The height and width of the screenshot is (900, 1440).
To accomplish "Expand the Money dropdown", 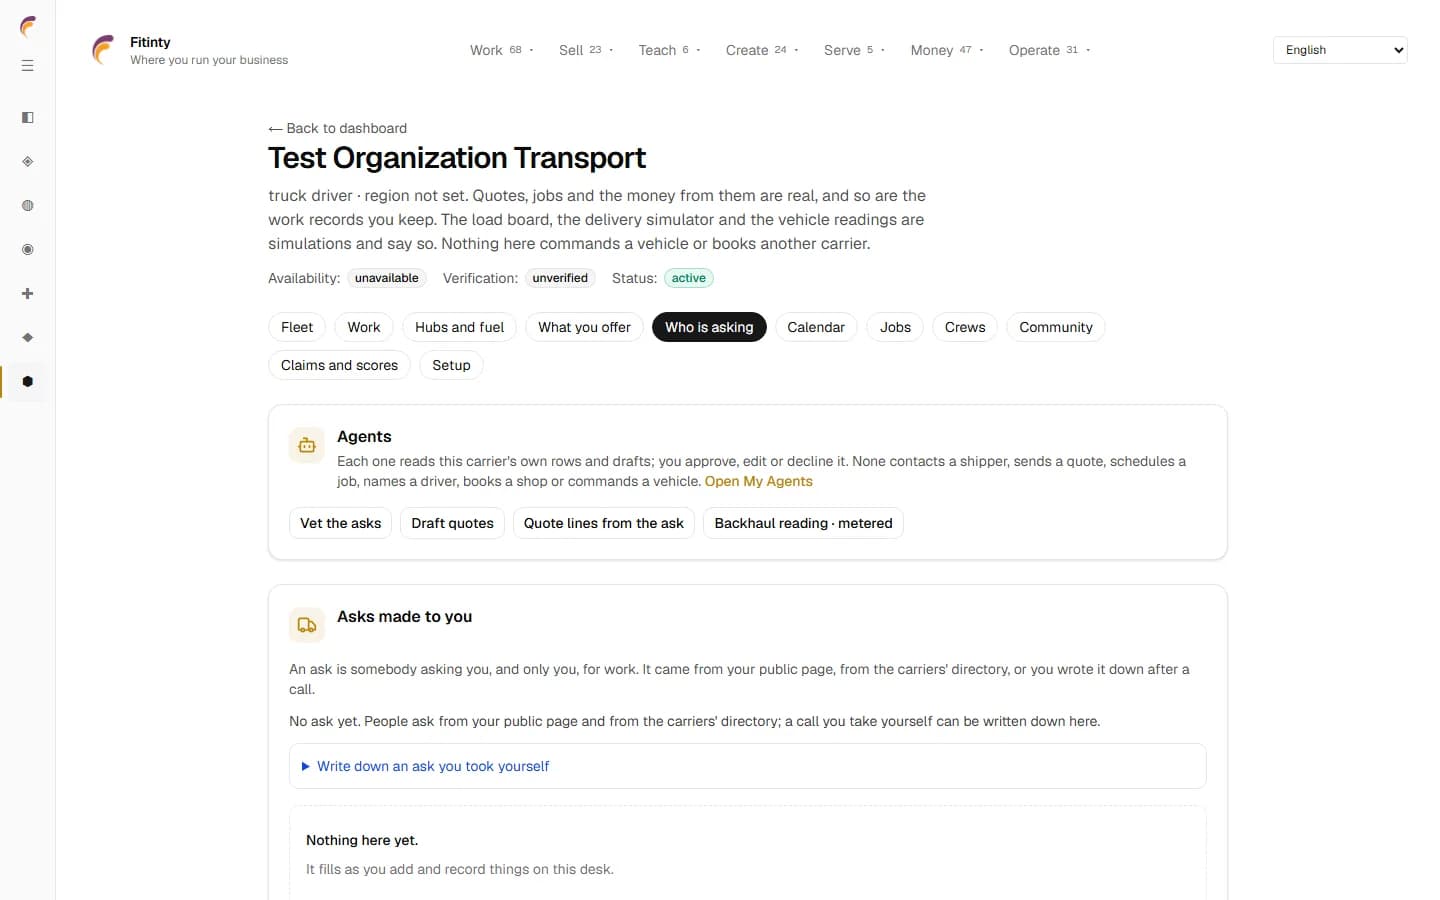I will (x=947, y=50).
